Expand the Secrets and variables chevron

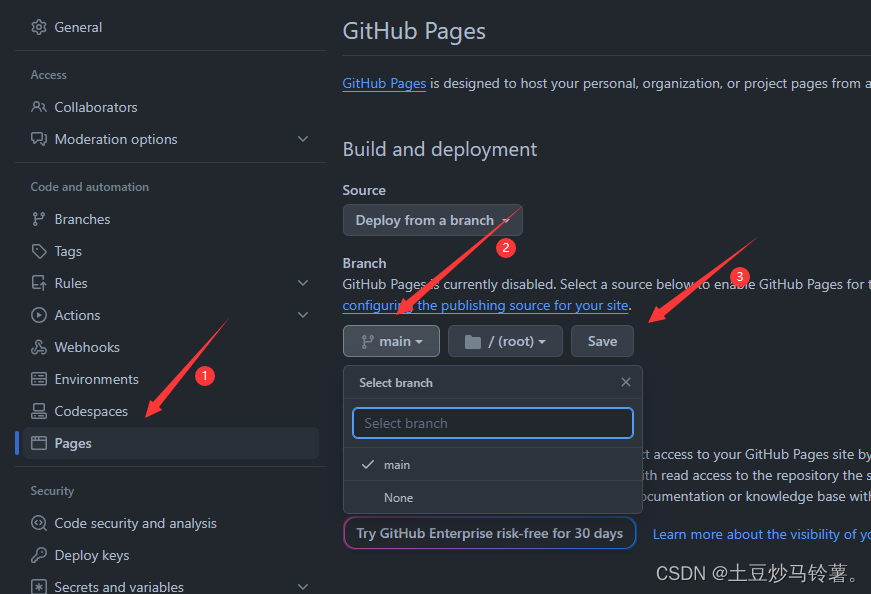[303, 587]
